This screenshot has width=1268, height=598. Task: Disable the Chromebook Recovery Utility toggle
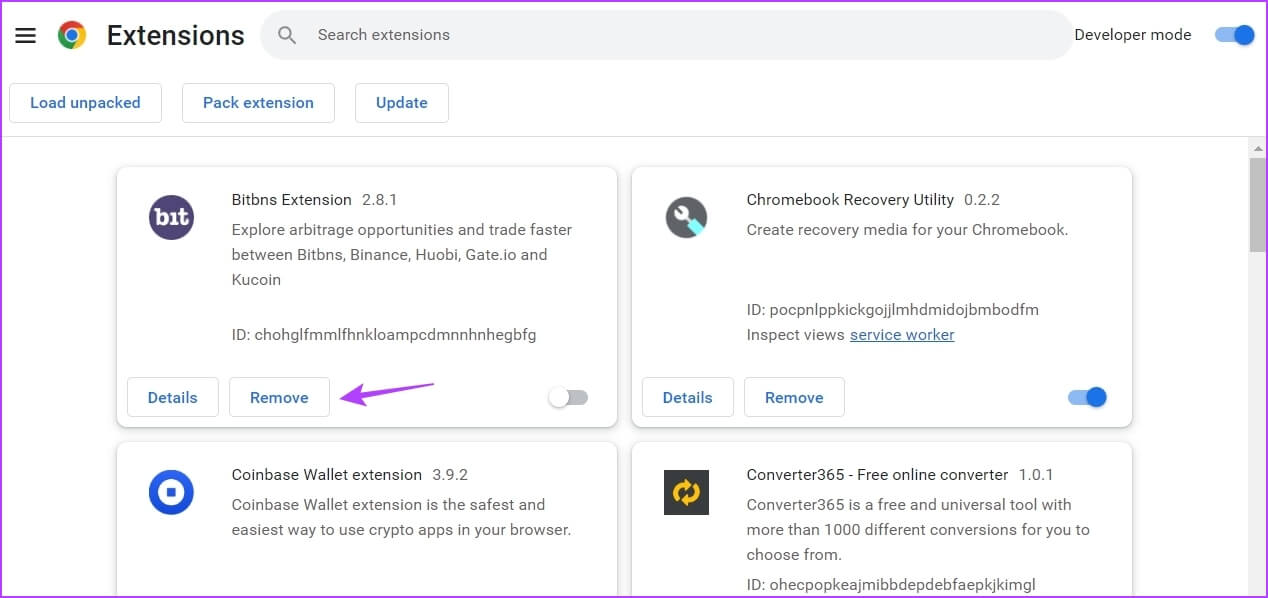1087,397
